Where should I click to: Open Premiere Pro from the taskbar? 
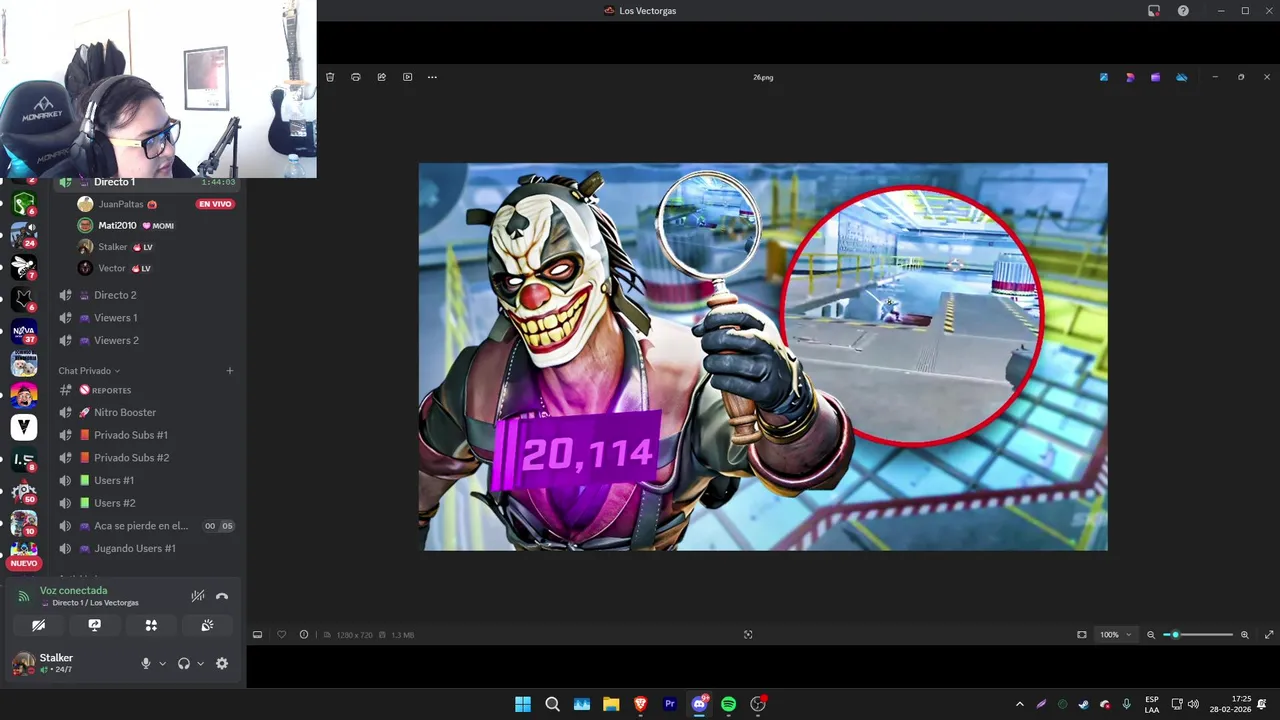point(670,704)
